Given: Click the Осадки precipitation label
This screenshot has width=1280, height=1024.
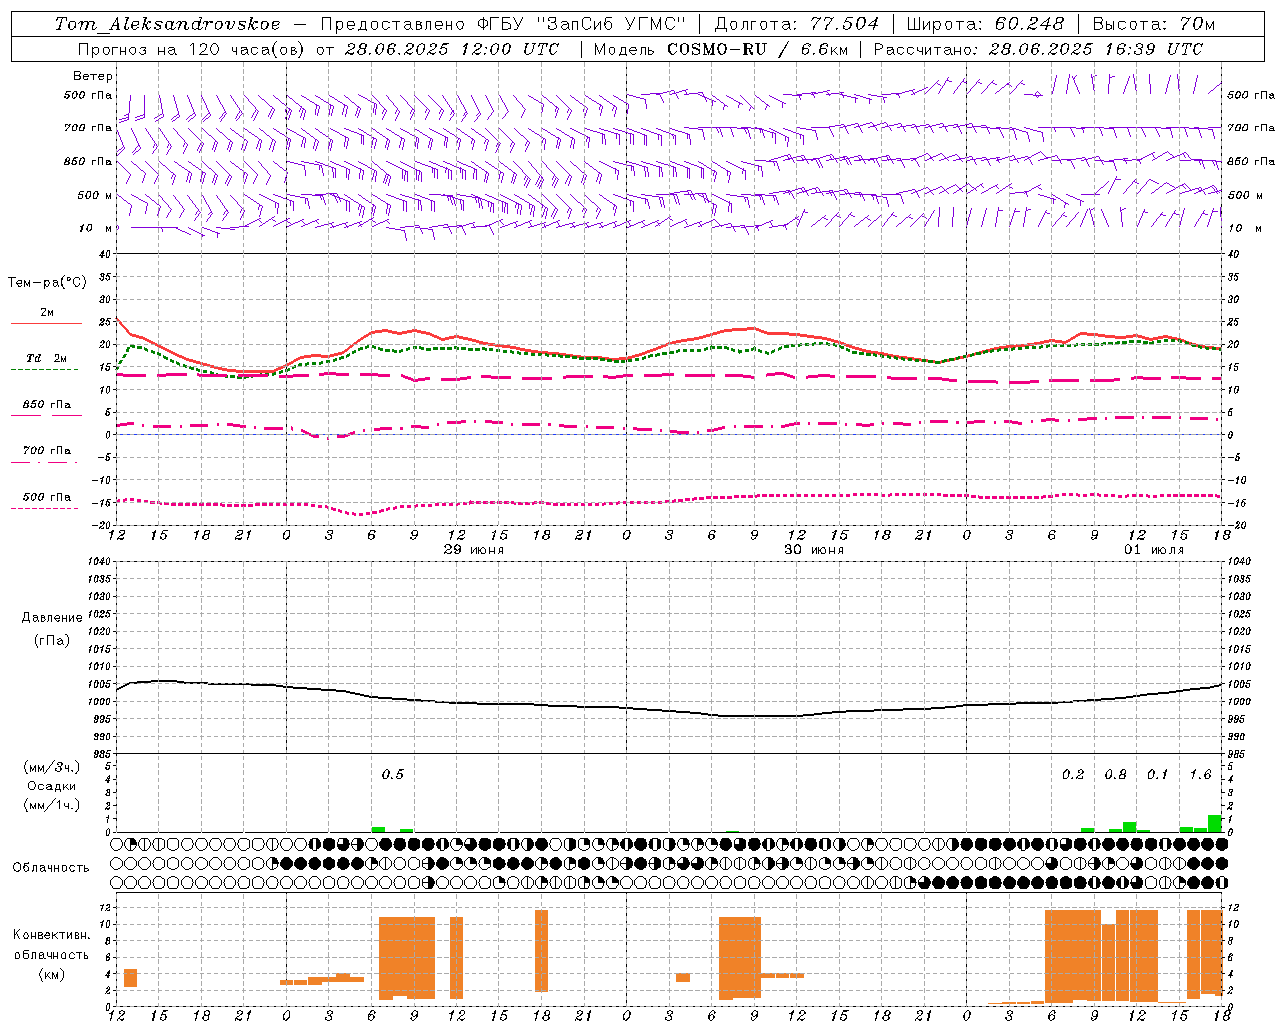Looking at the screenshot, I should tap(51, 786).
